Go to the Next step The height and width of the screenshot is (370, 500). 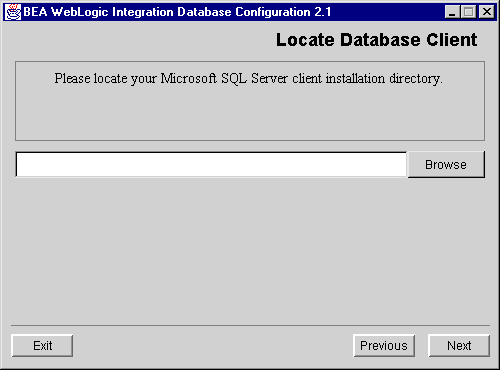(459, 346)
